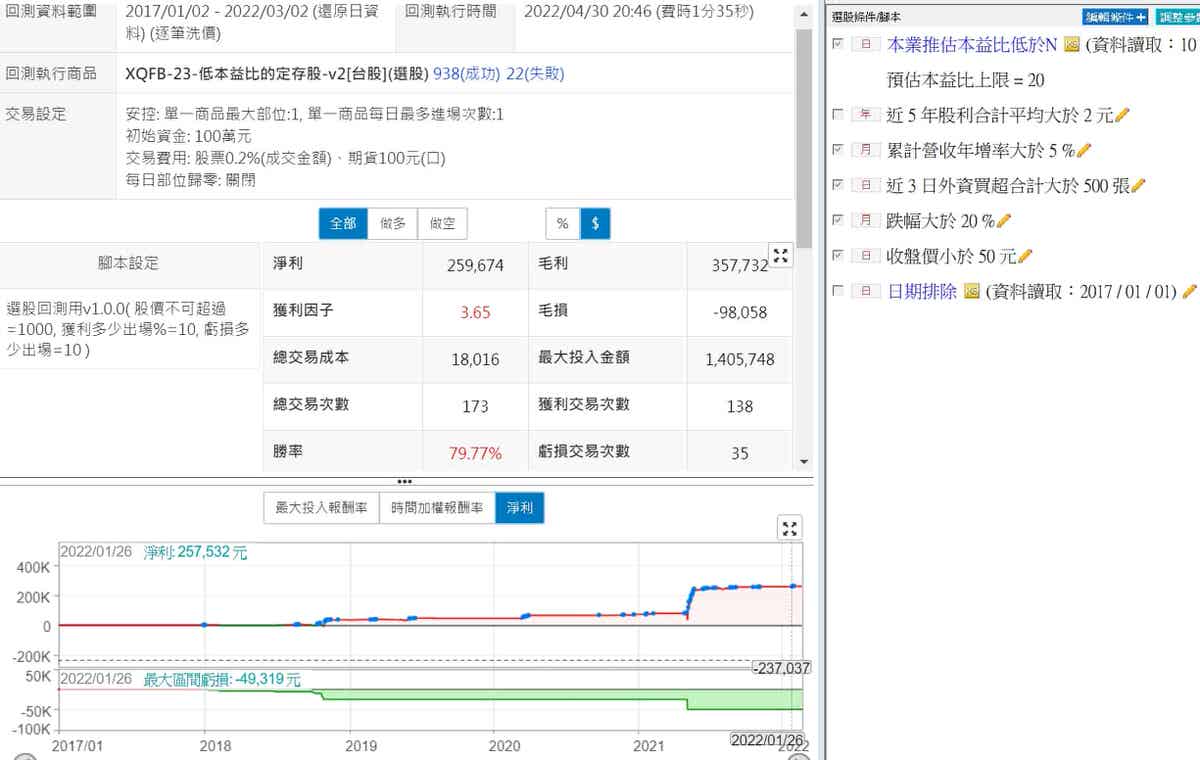Open the script icon beside 本業推估本益比低於N
The image size is (1200, 760).
[x=1071, y=44]
